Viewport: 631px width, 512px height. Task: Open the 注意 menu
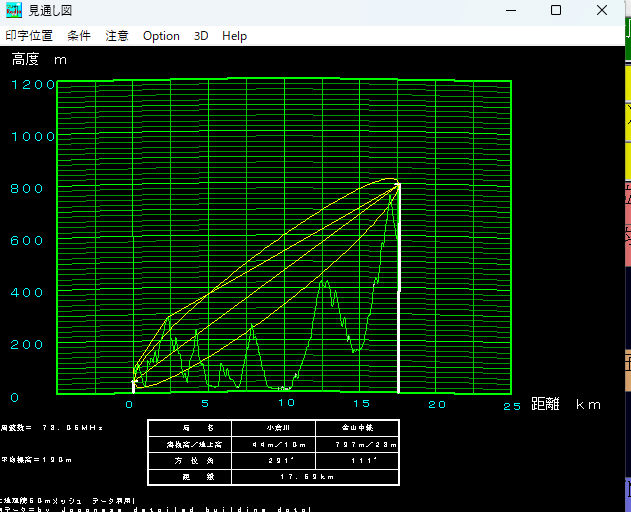(117, 36)
